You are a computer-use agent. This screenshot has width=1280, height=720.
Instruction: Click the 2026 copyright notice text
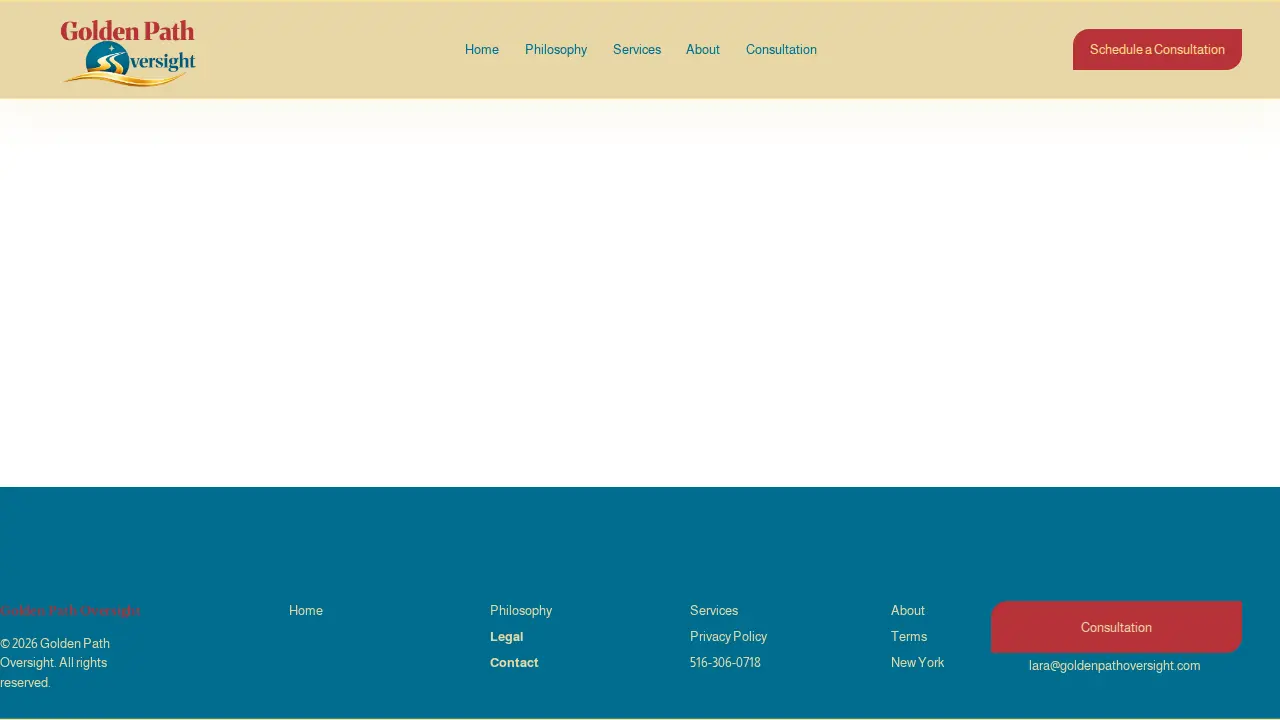pyautogui.click(x=55, y=663)
